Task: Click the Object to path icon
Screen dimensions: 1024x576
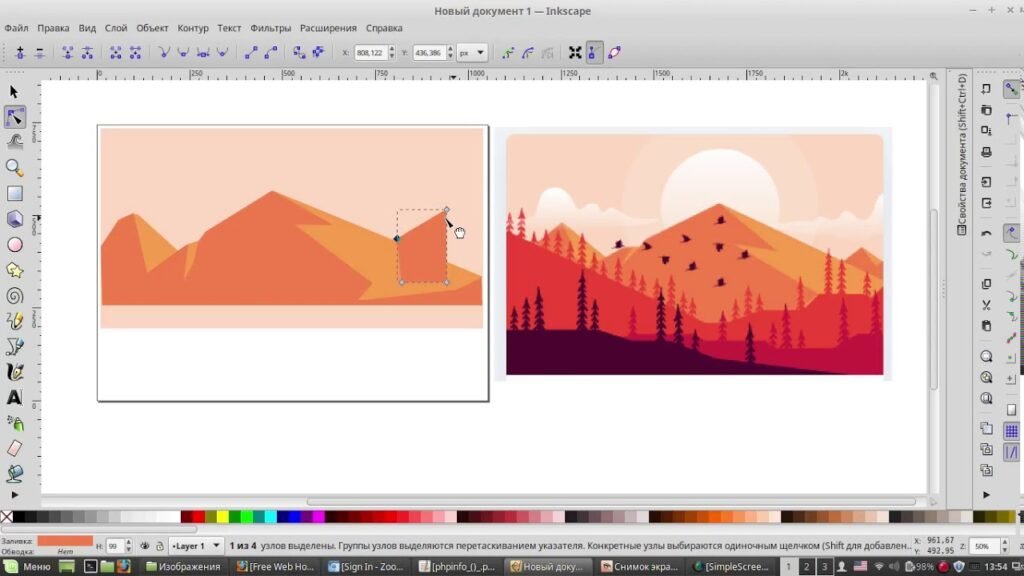Action: coord(298,53)
